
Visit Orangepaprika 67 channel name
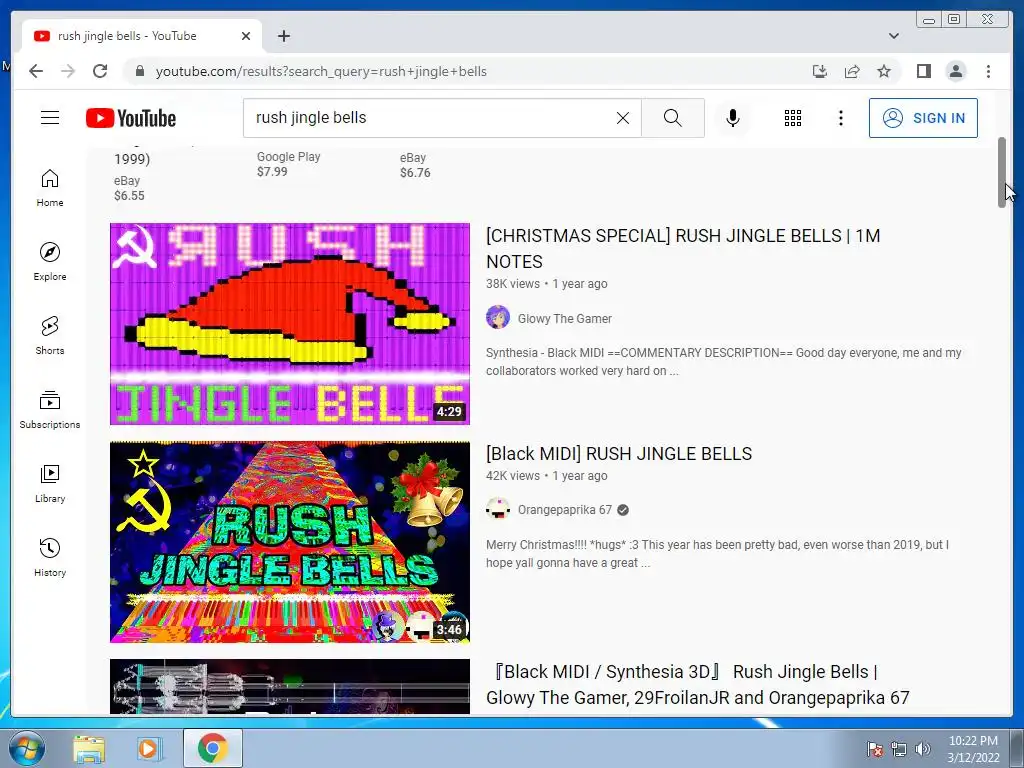(565, 510)
